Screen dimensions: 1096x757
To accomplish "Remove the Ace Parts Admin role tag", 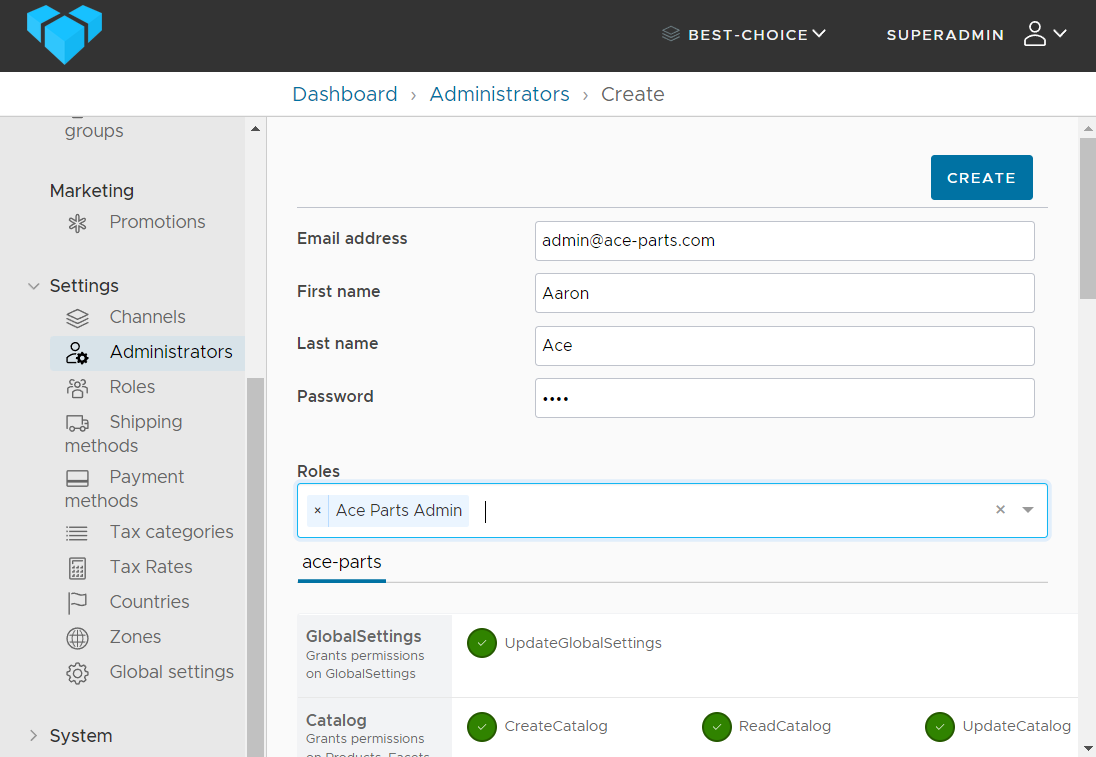I will coord(318,511).
